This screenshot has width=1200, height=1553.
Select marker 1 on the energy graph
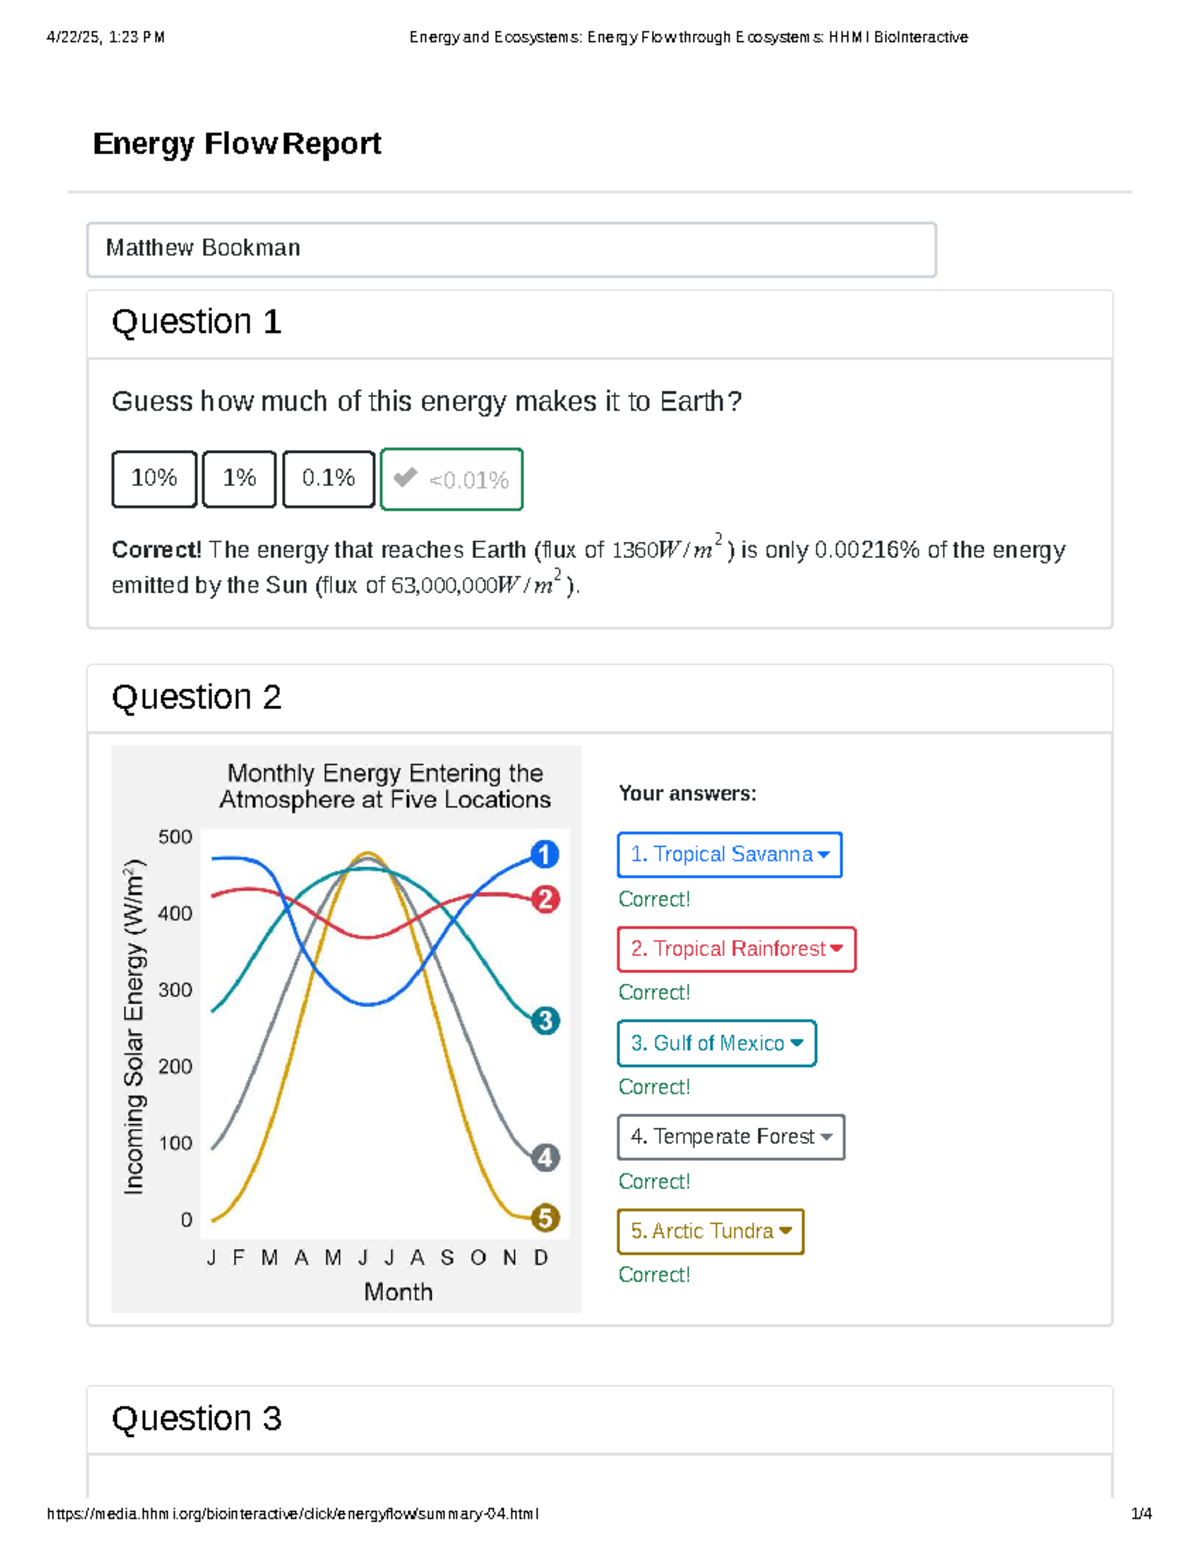point(544,853)
